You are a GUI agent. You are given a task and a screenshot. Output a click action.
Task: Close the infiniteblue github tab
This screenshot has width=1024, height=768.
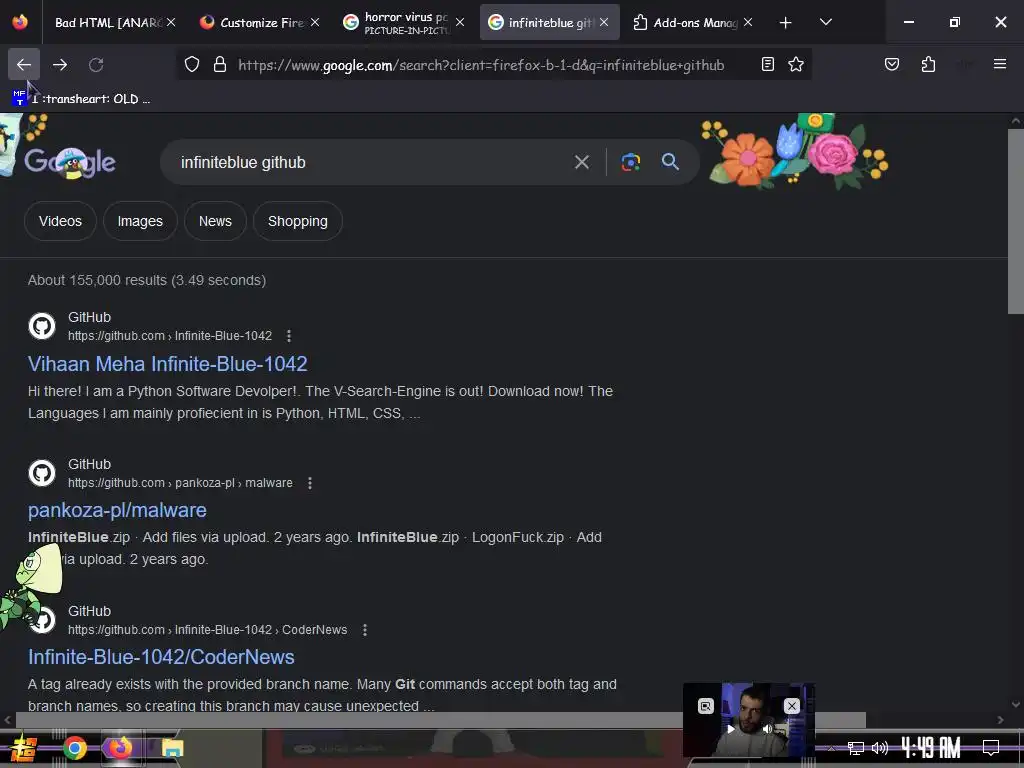[x=604, y=22]
